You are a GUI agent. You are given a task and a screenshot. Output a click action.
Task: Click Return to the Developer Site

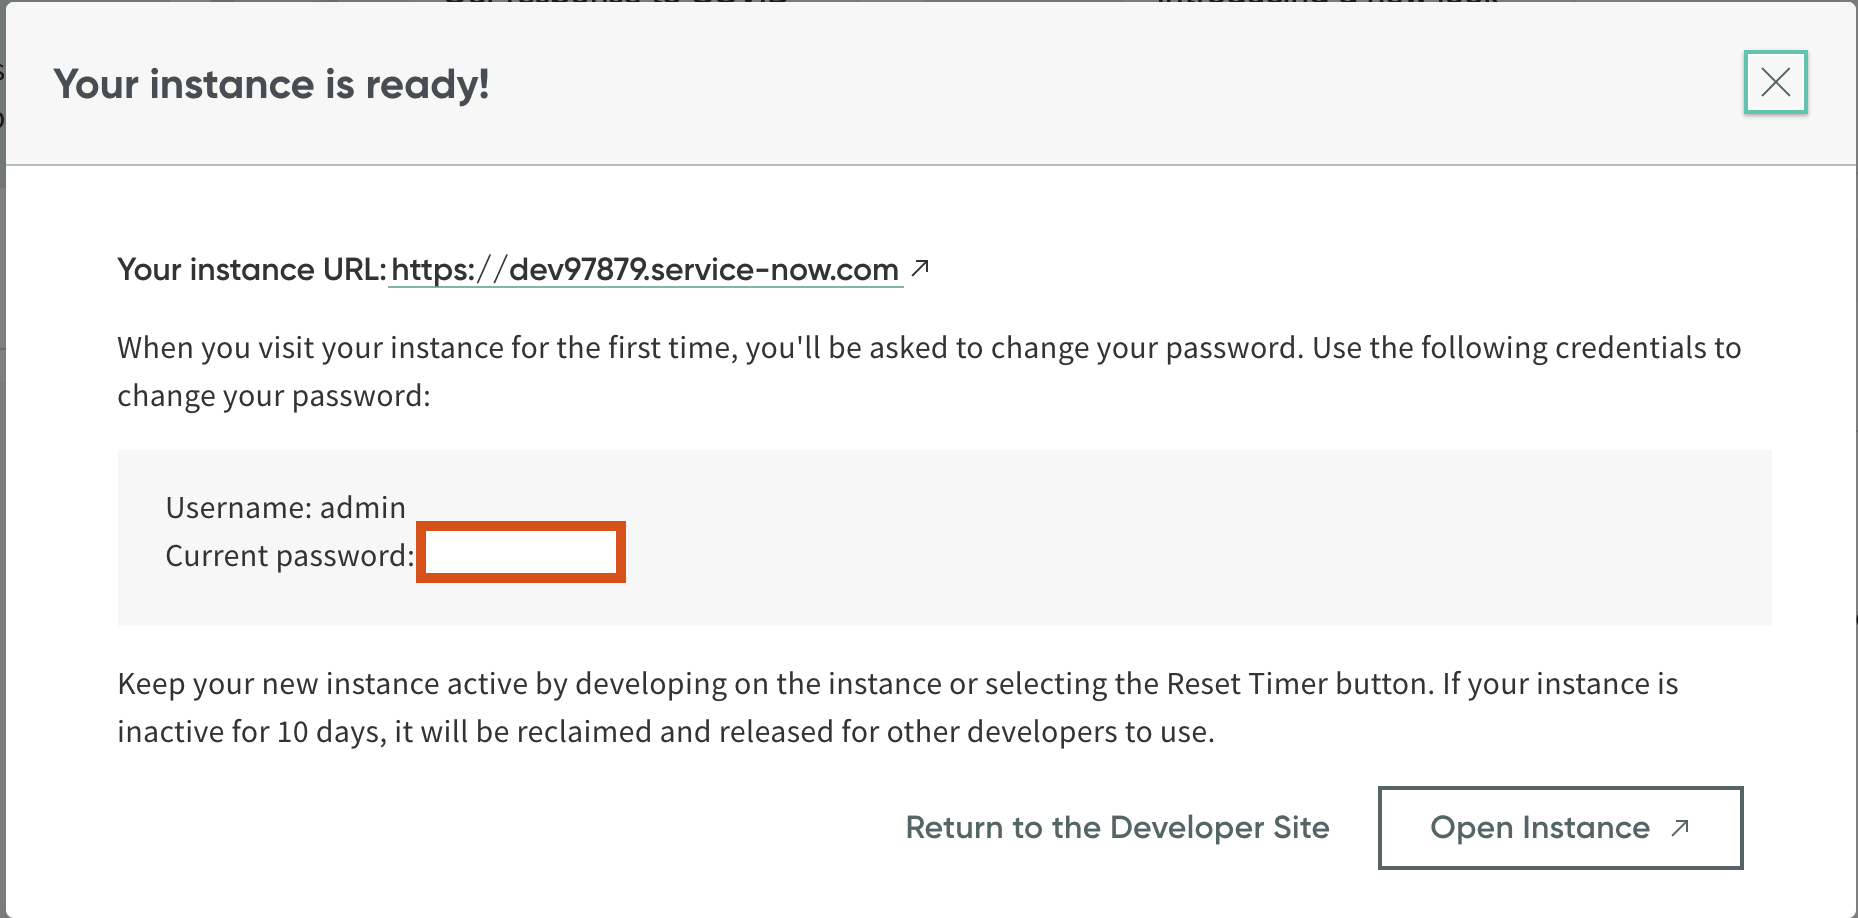1117,827
